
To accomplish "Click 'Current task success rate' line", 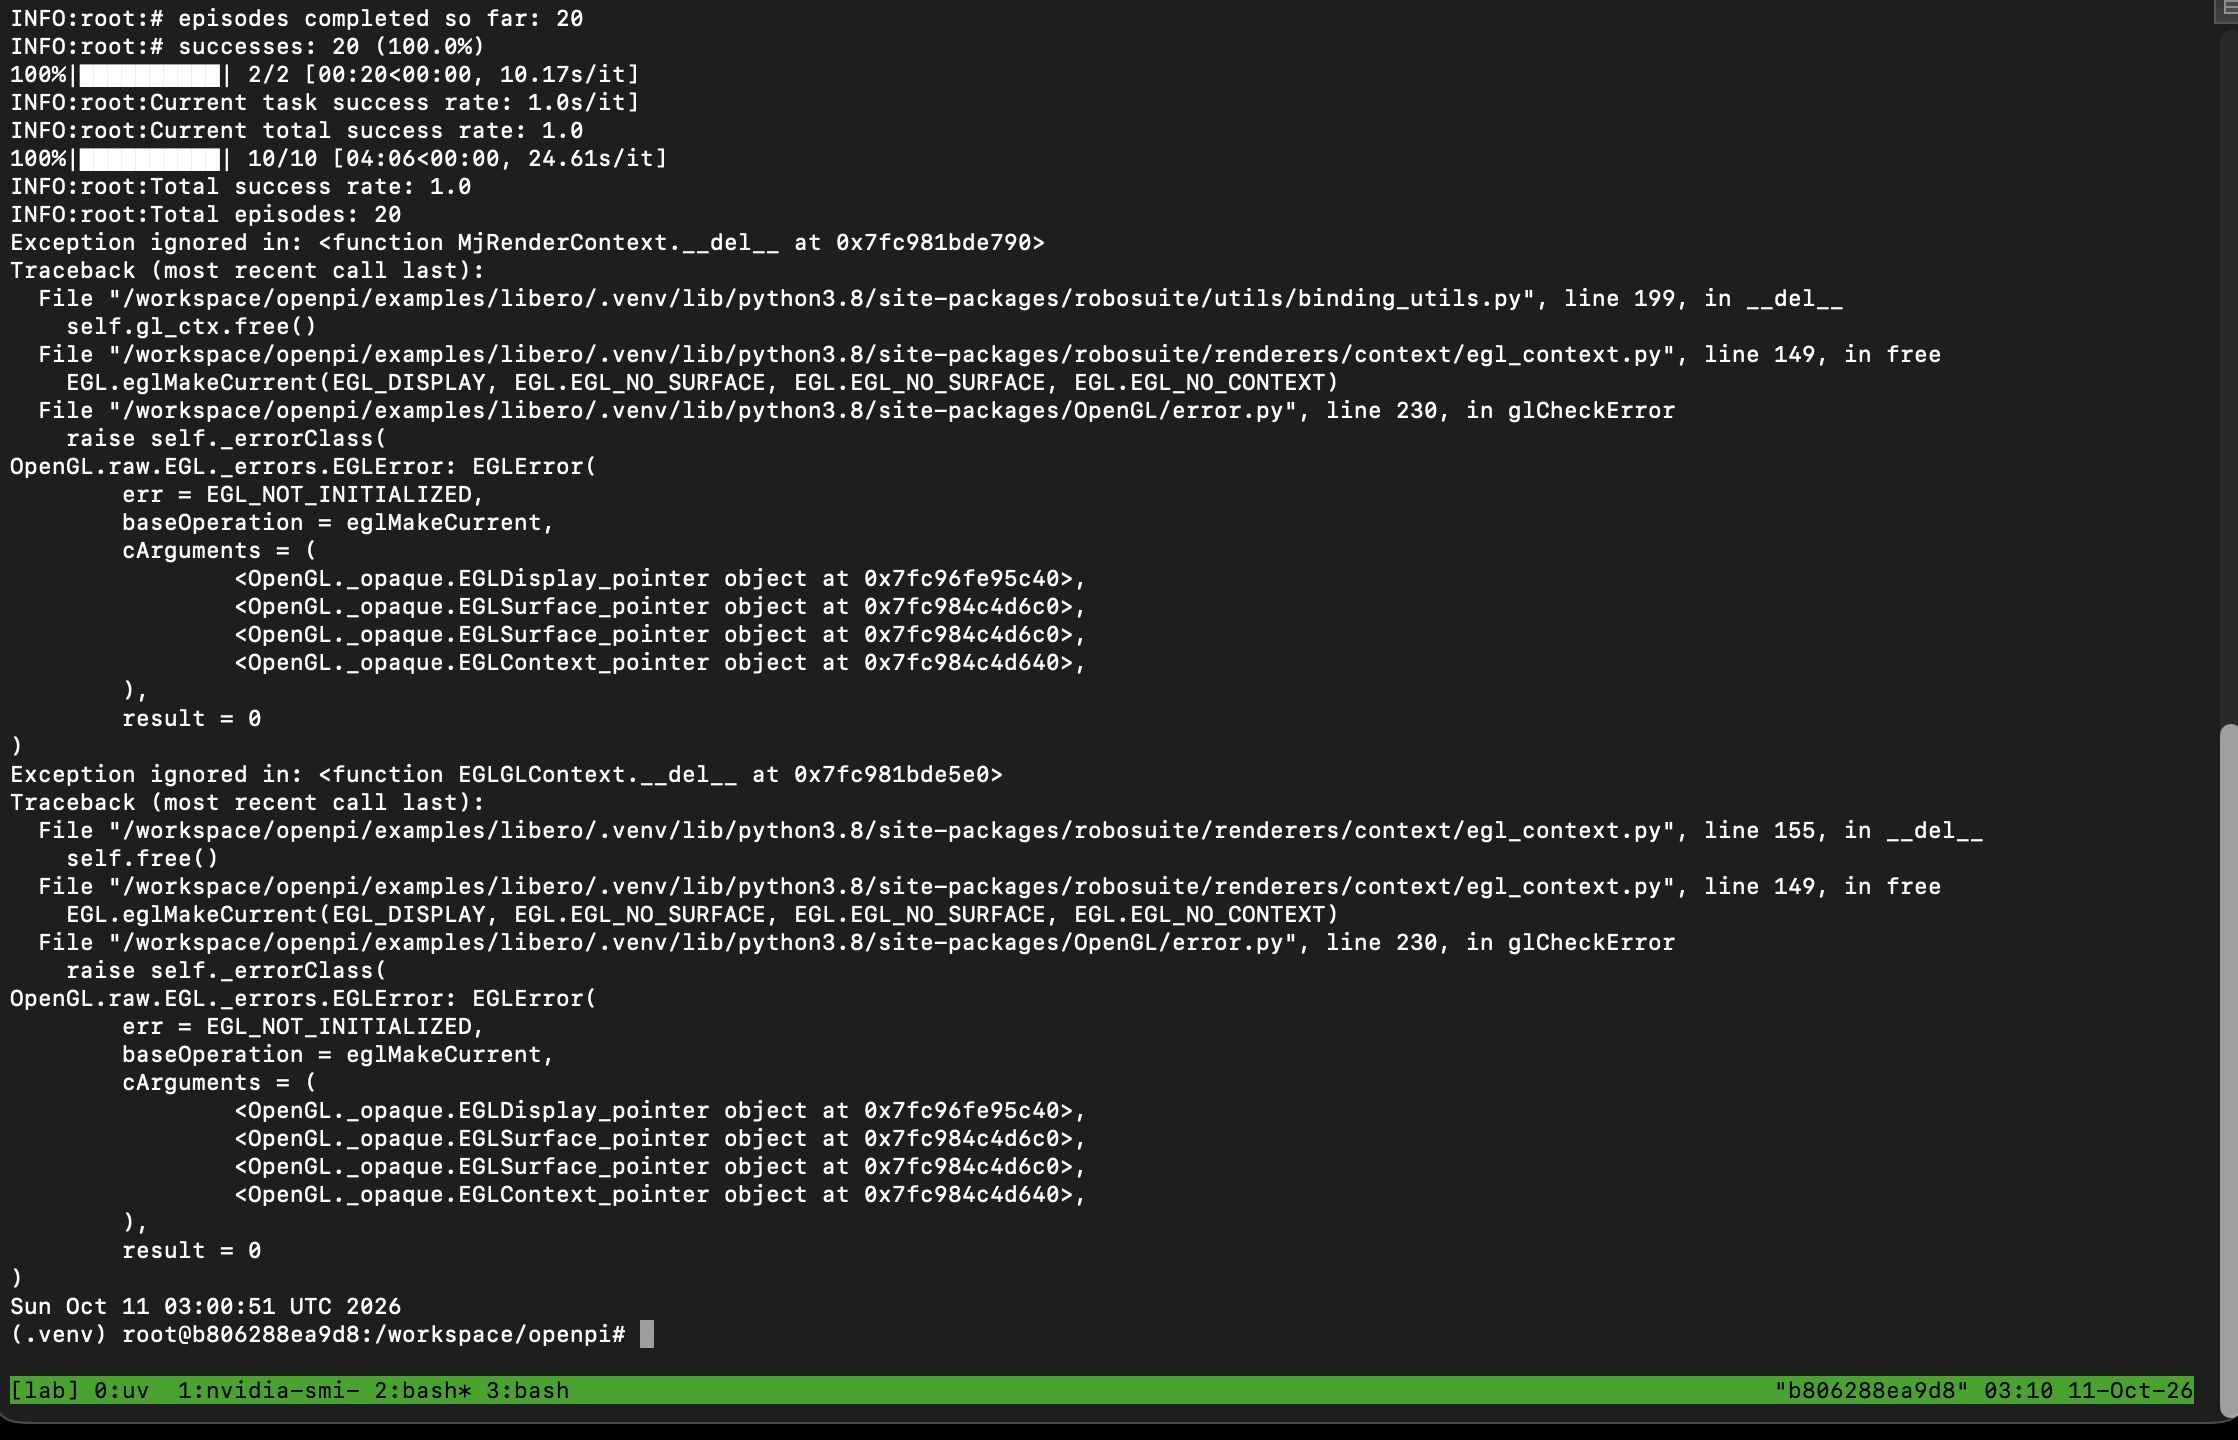I will (x=325, y=102).
